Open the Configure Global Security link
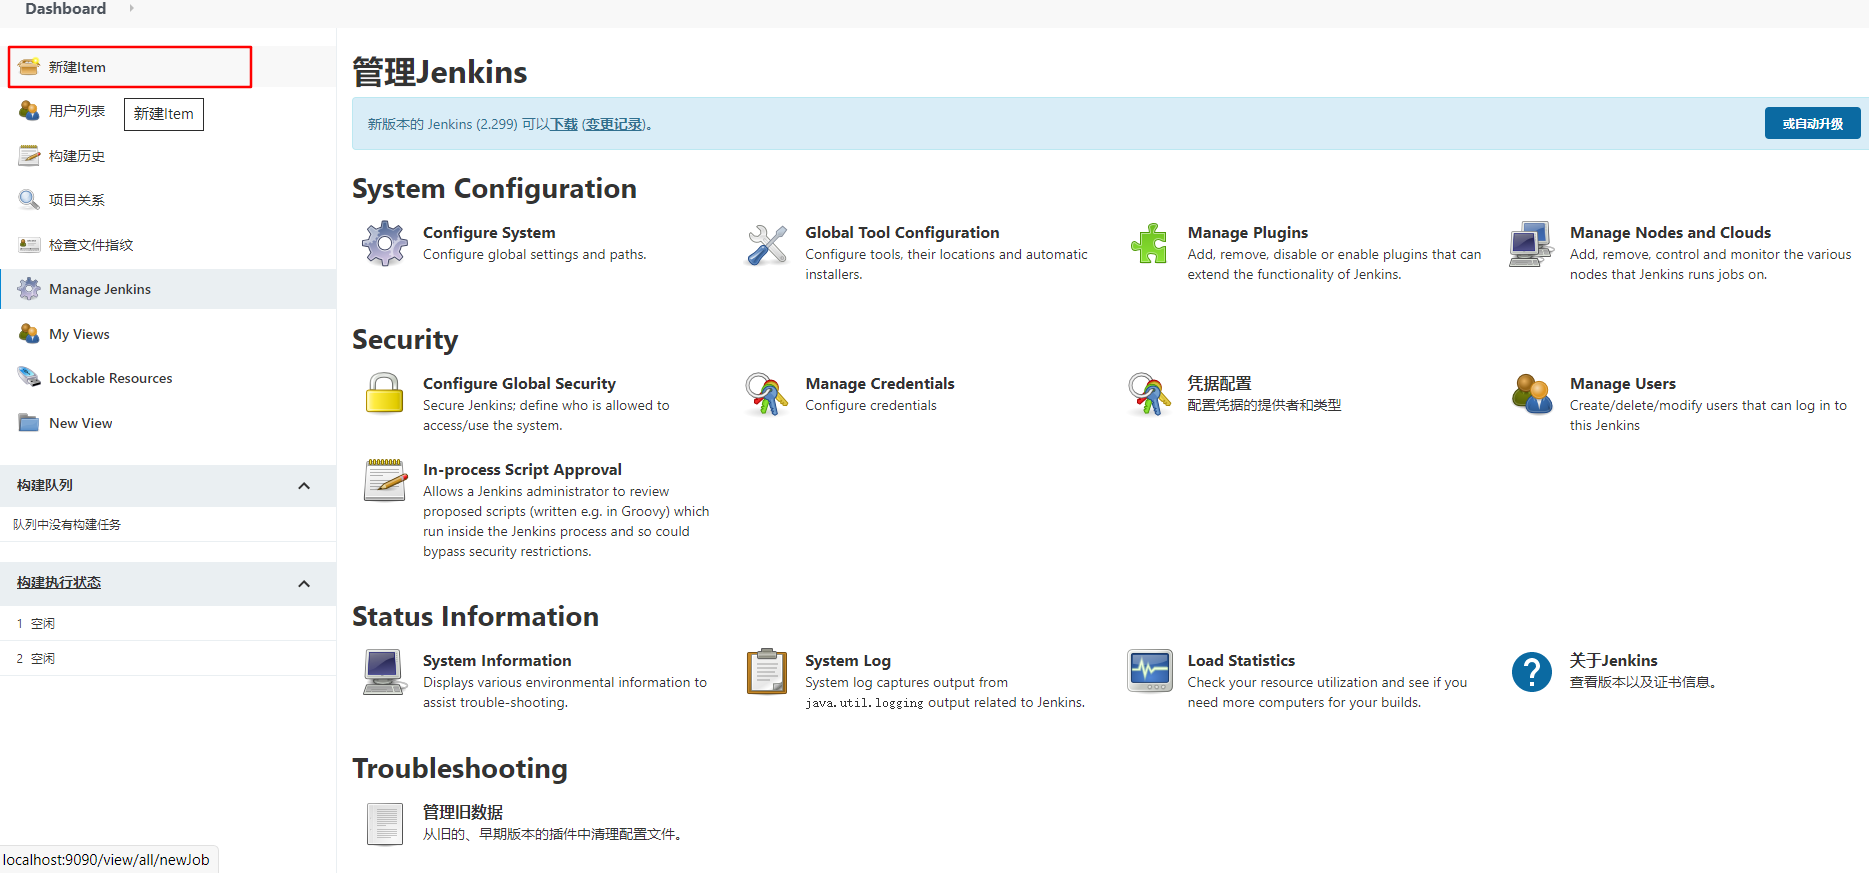Screen dimensions: 1869x873 click(519, 383)
